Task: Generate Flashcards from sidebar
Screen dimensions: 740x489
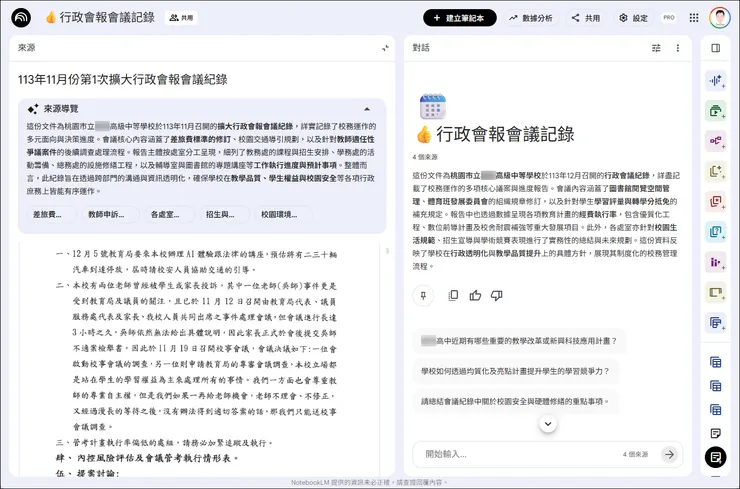Action: pyautogui.click(x=715, y=202)
